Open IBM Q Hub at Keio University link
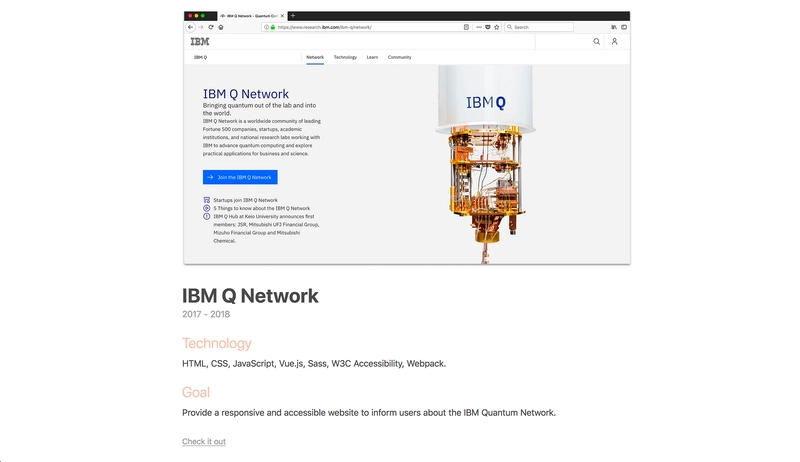Viewport: 800px width, 462px height. click(x=266, y=228)
